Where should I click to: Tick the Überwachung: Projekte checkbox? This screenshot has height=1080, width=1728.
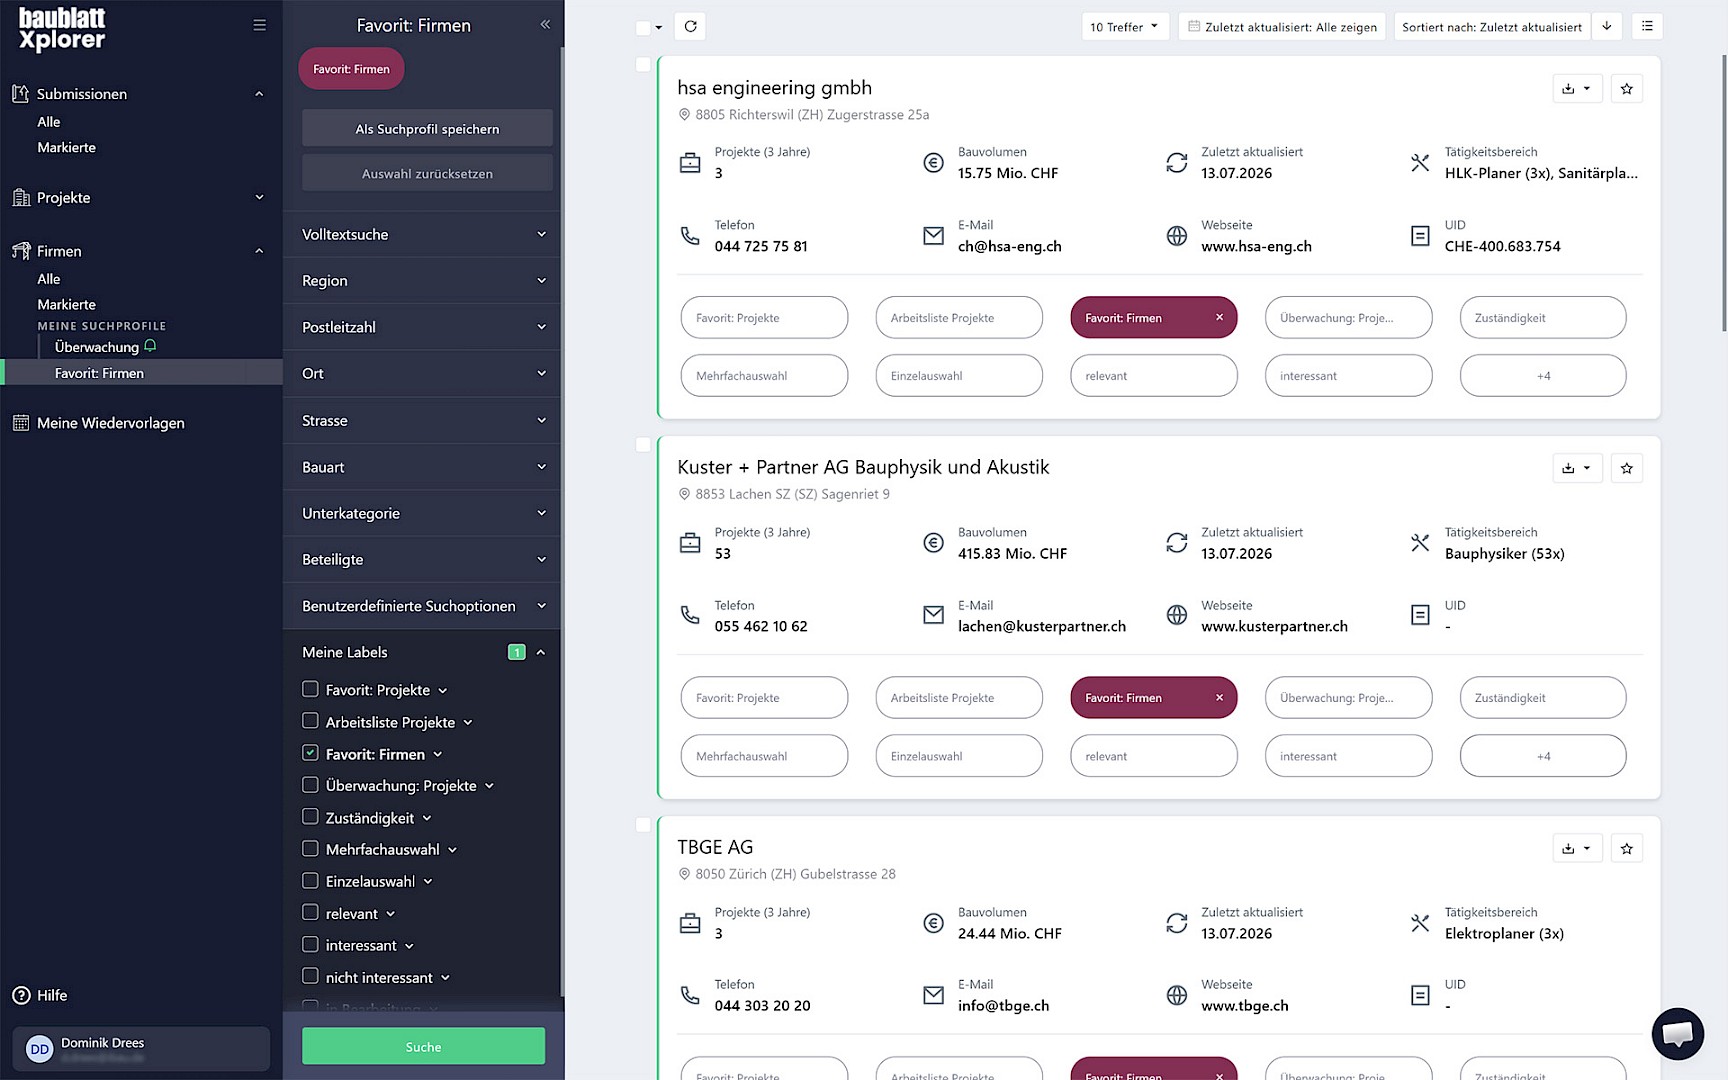click(310, 785)
